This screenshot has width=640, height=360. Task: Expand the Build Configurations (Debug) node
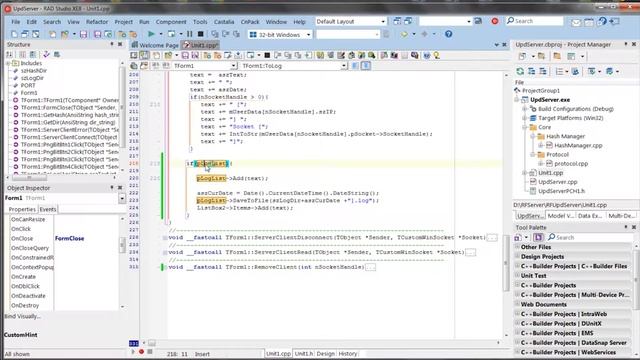(x=524, y=109)
